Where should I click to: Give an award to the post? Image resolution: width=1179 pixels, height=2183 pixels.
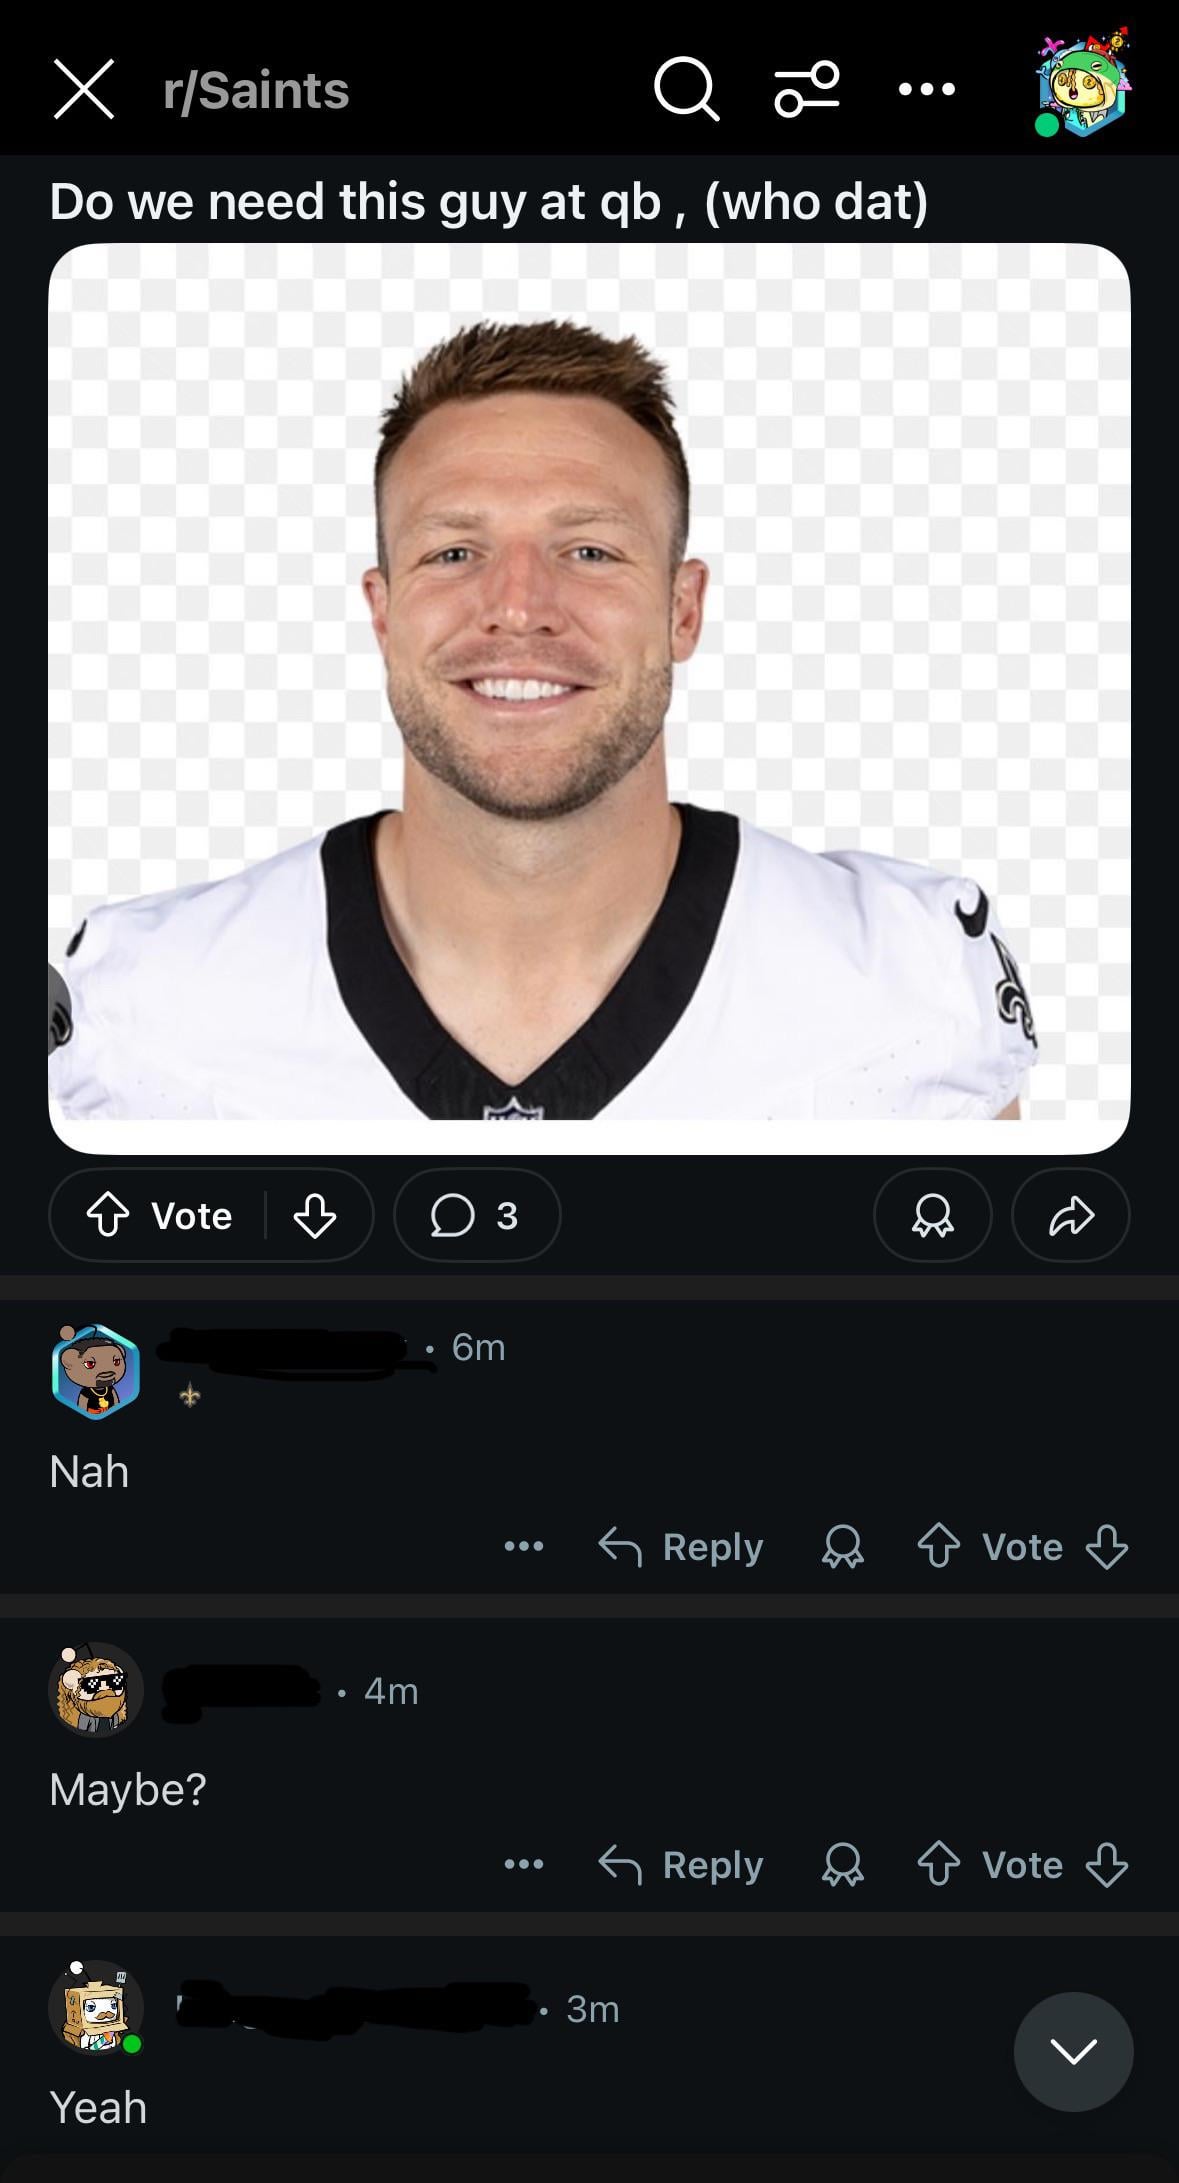click(932, 1216)
